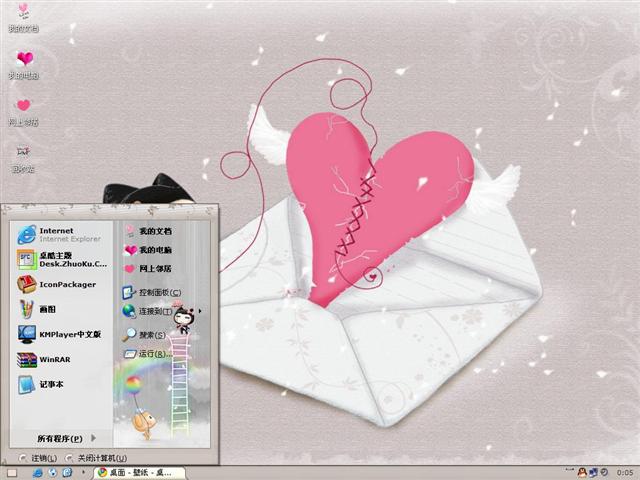
Task: Open QQ penguin tray icon
Action: 582,473
